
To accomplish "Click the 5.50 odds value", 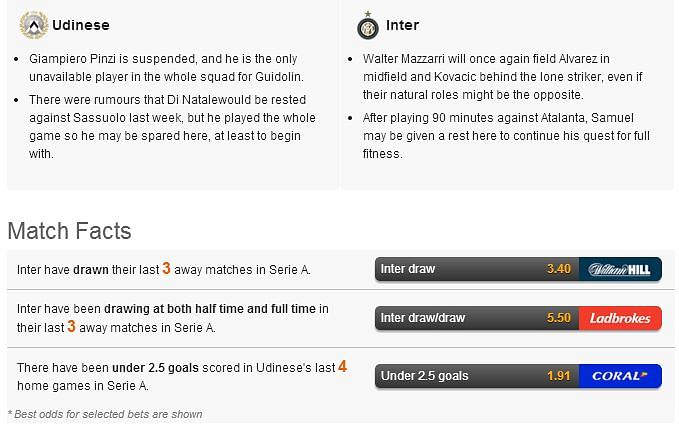I will pos(559,318).
